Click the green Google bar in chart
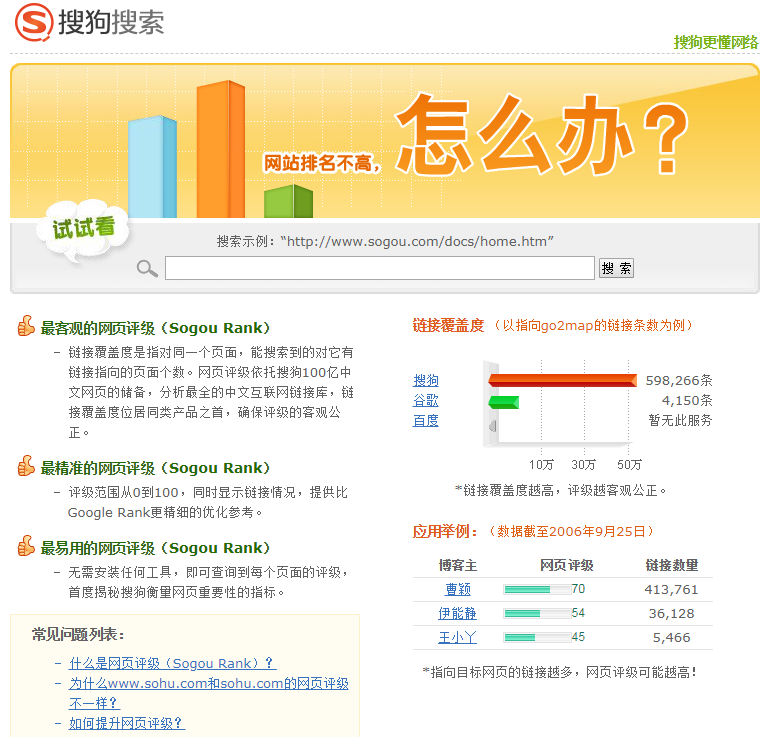The width and height of the screenshot is (767, 737). pos(504,402)
